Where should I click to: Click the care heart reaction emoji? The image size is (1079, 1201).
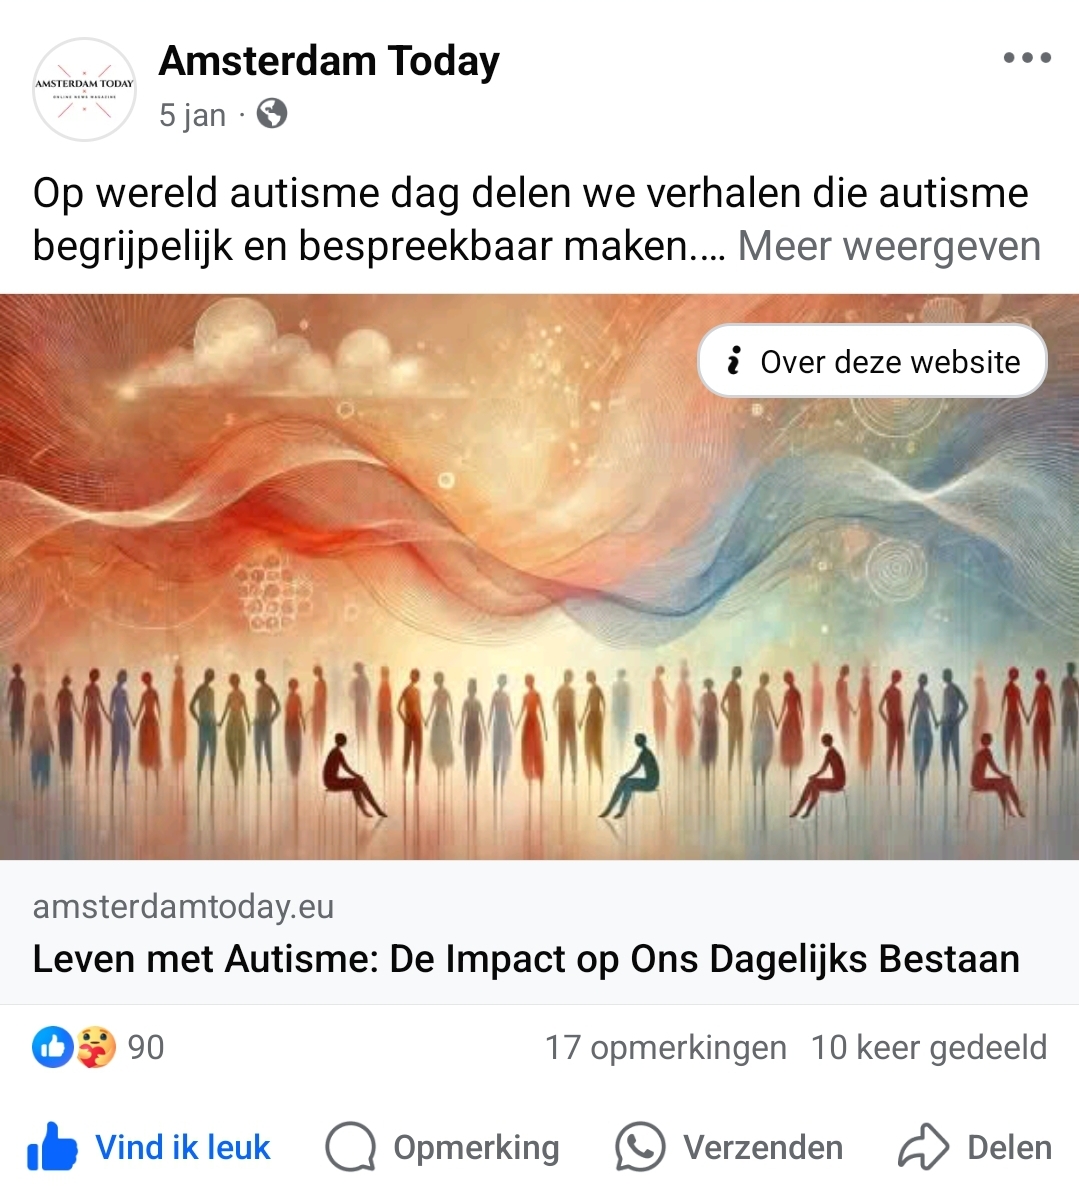click(96, 1047)
